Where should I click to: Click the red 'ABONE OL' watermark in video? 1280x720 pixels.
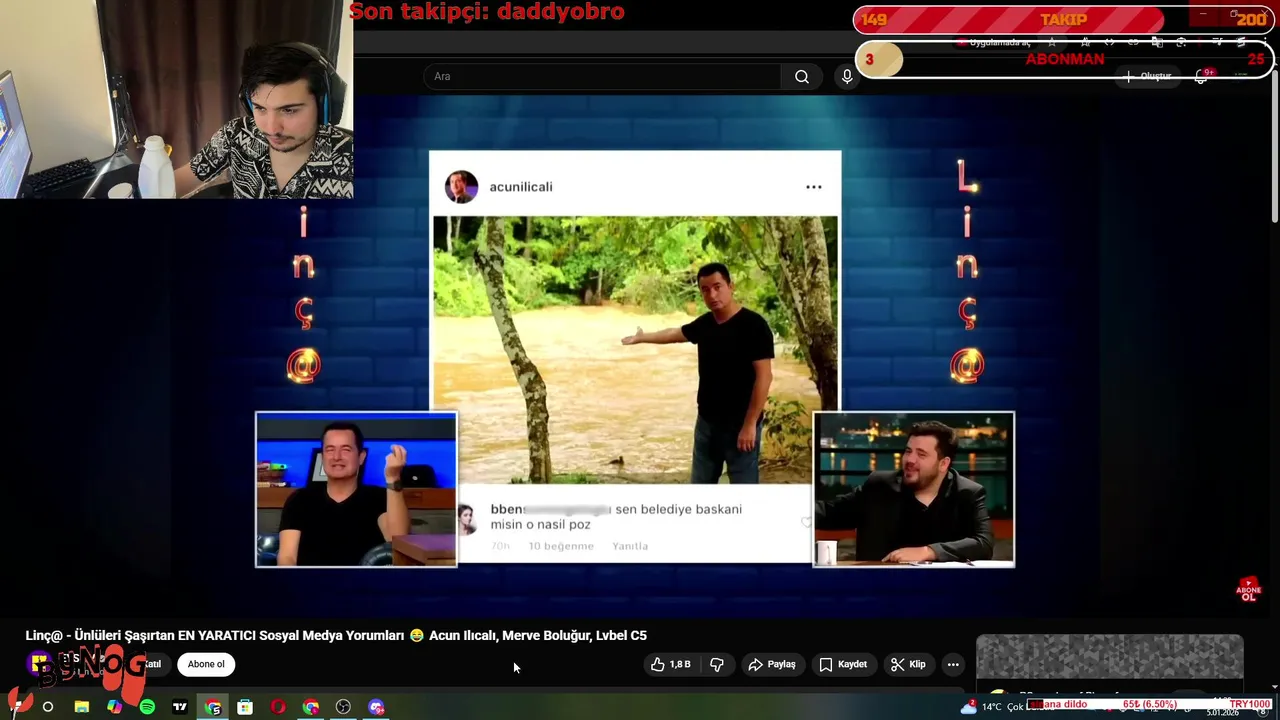pyautogui.click(x=1248, y=589)
